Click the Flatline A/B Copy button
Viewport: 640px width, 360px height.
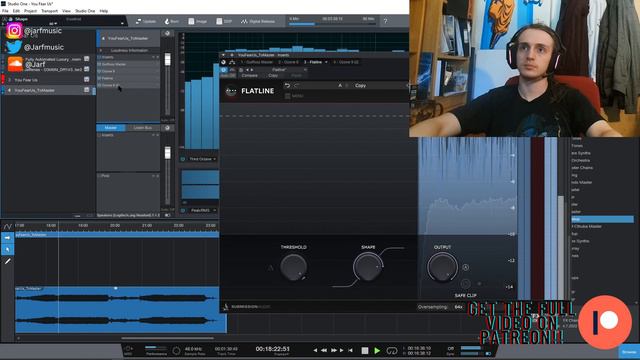(360, 85)
